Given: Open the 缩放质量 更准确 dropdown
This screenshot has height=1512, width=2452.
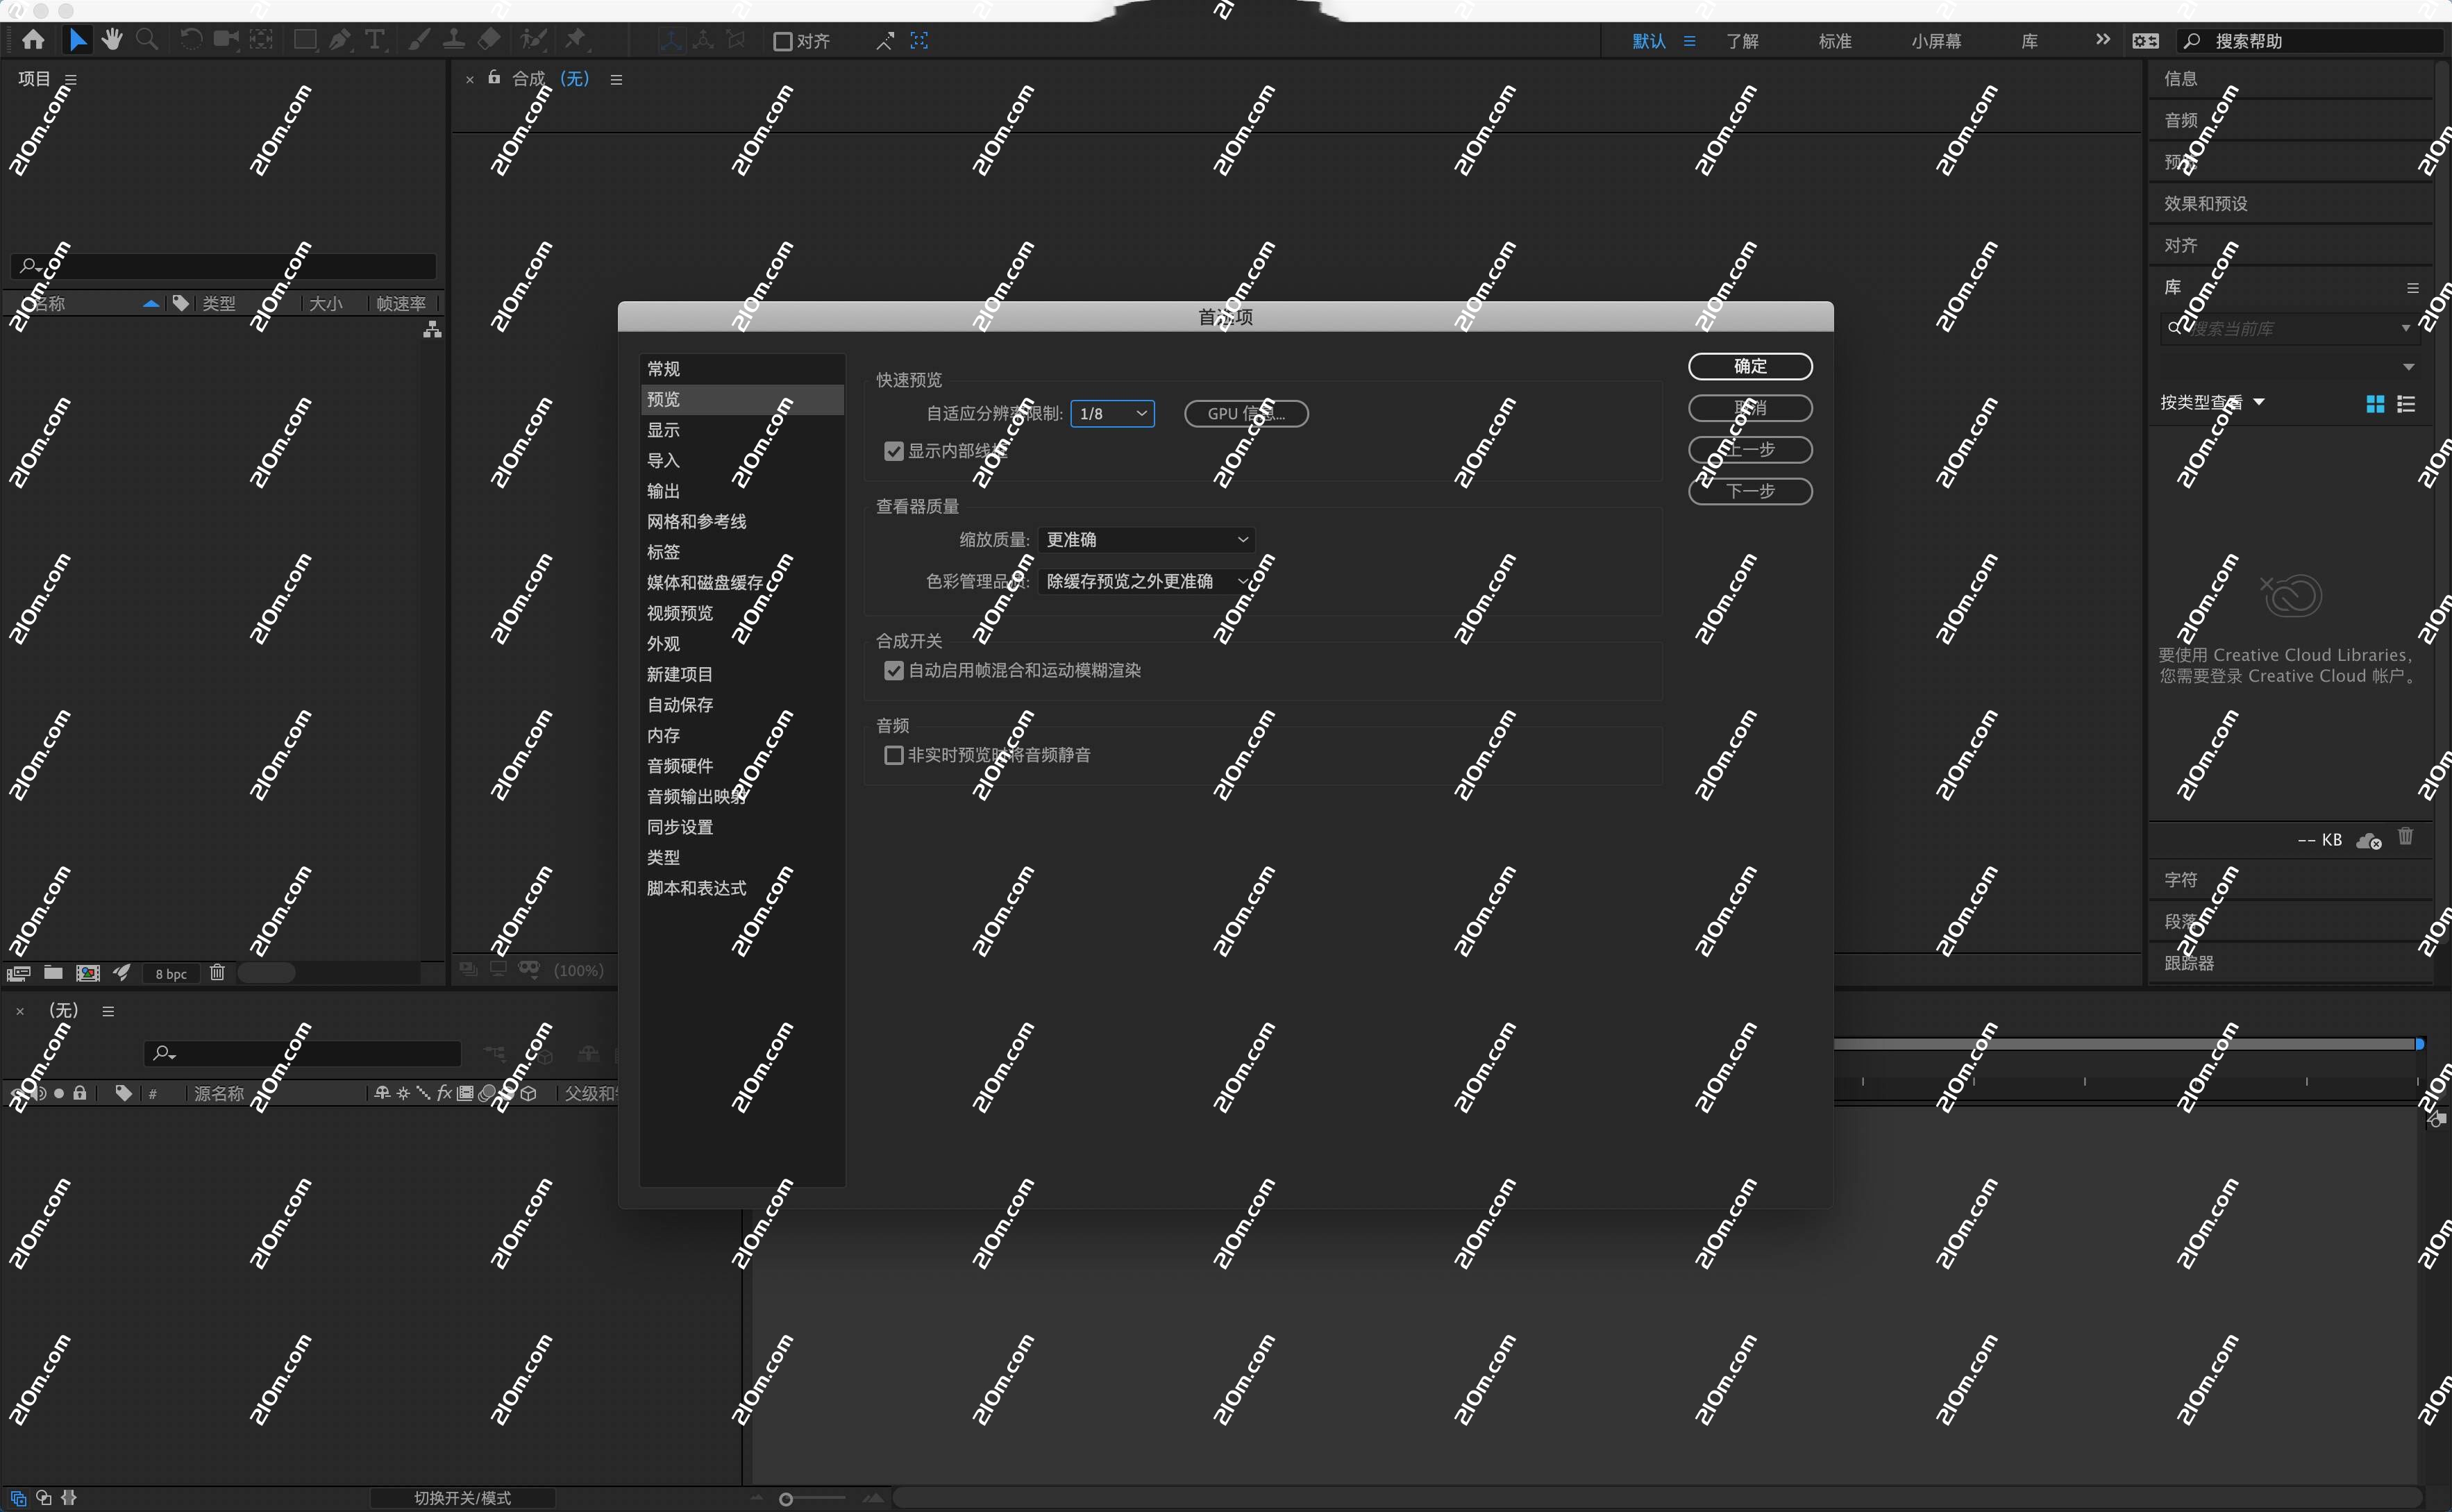Looking at the screenshot, I should [1146, 540].
